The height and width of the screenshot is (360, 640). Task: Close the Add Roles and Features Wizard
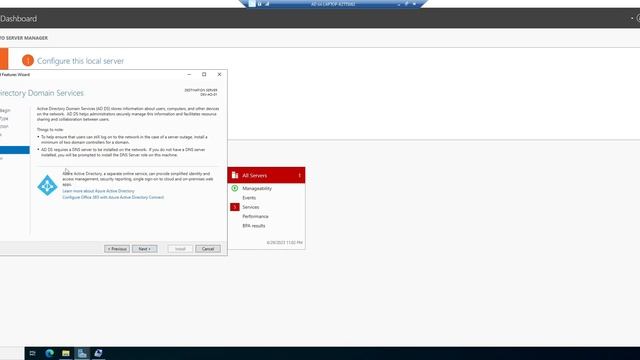click(x=219, y=74)
